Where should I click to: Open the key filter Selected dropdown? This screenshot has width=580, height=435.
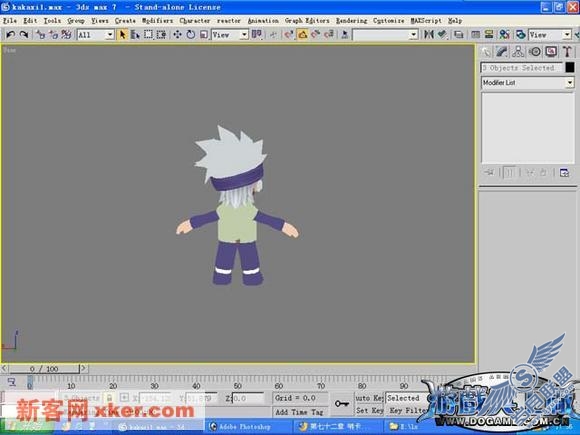pos(405,398)
